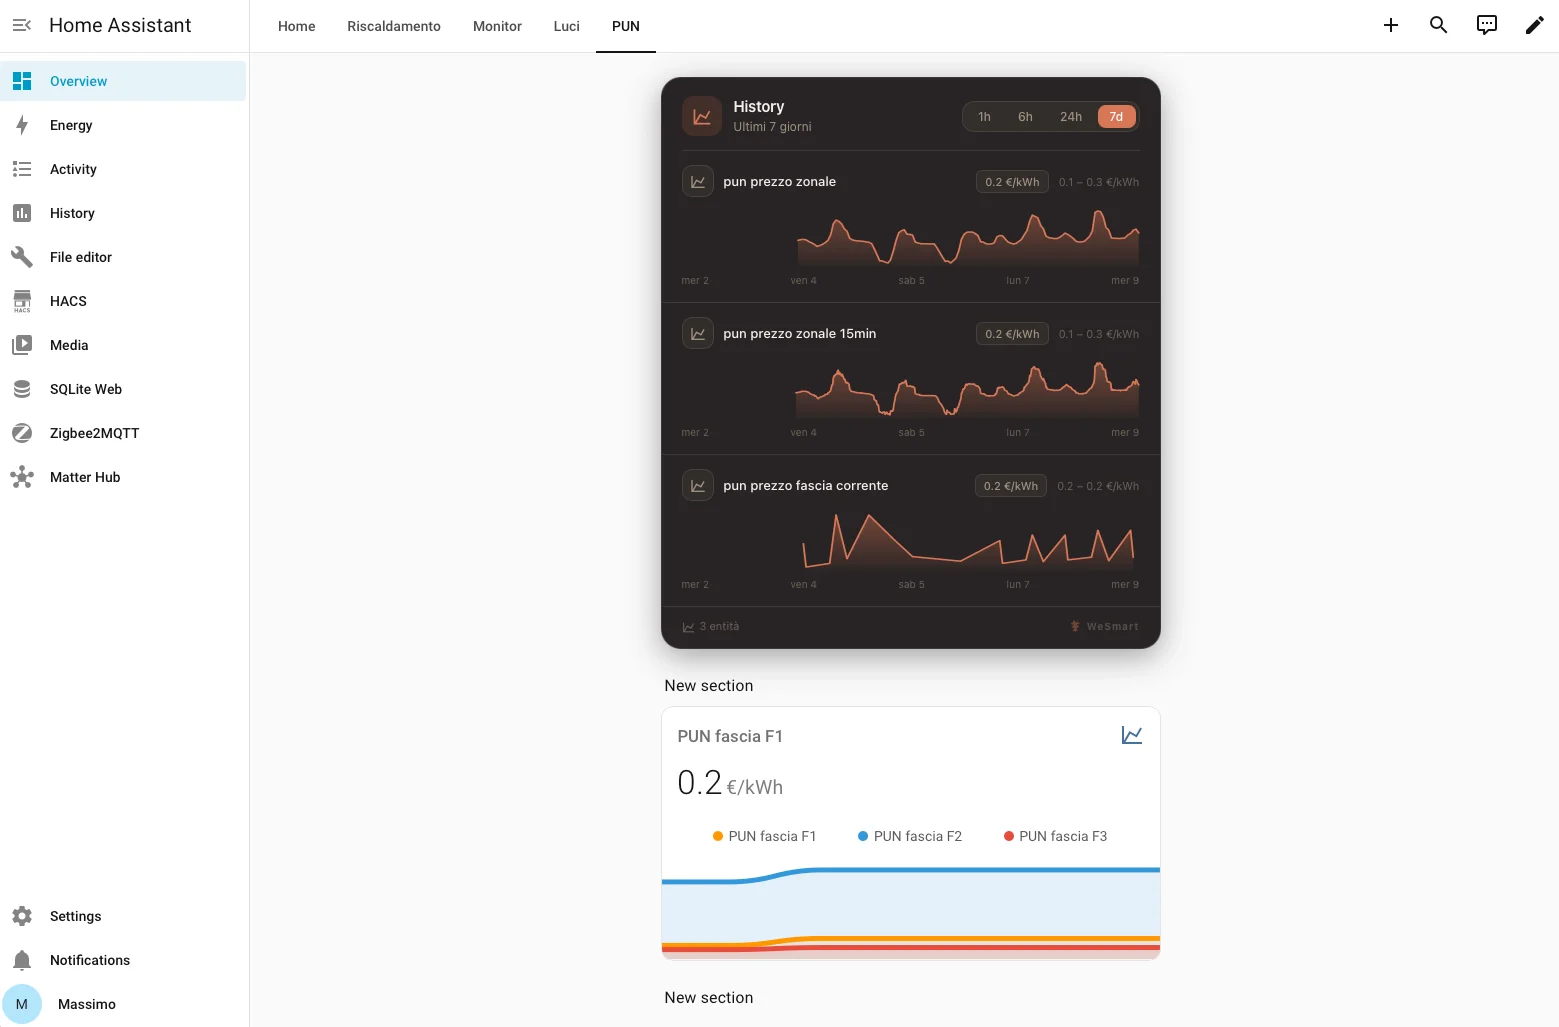Screen dimensions: 1559x1027
Task: Open the Overview dashboard icon
Action: coord(22,81)
